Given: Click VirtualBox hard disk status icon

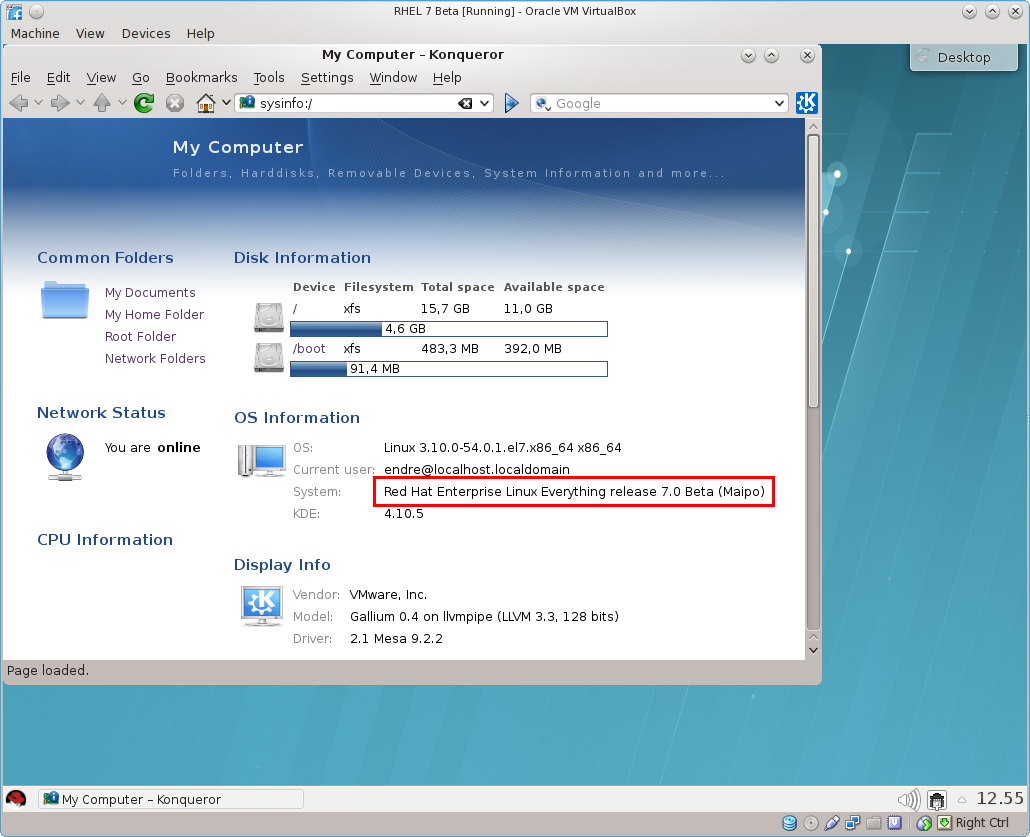Looking at the screenshot, I should coord(790,823).
